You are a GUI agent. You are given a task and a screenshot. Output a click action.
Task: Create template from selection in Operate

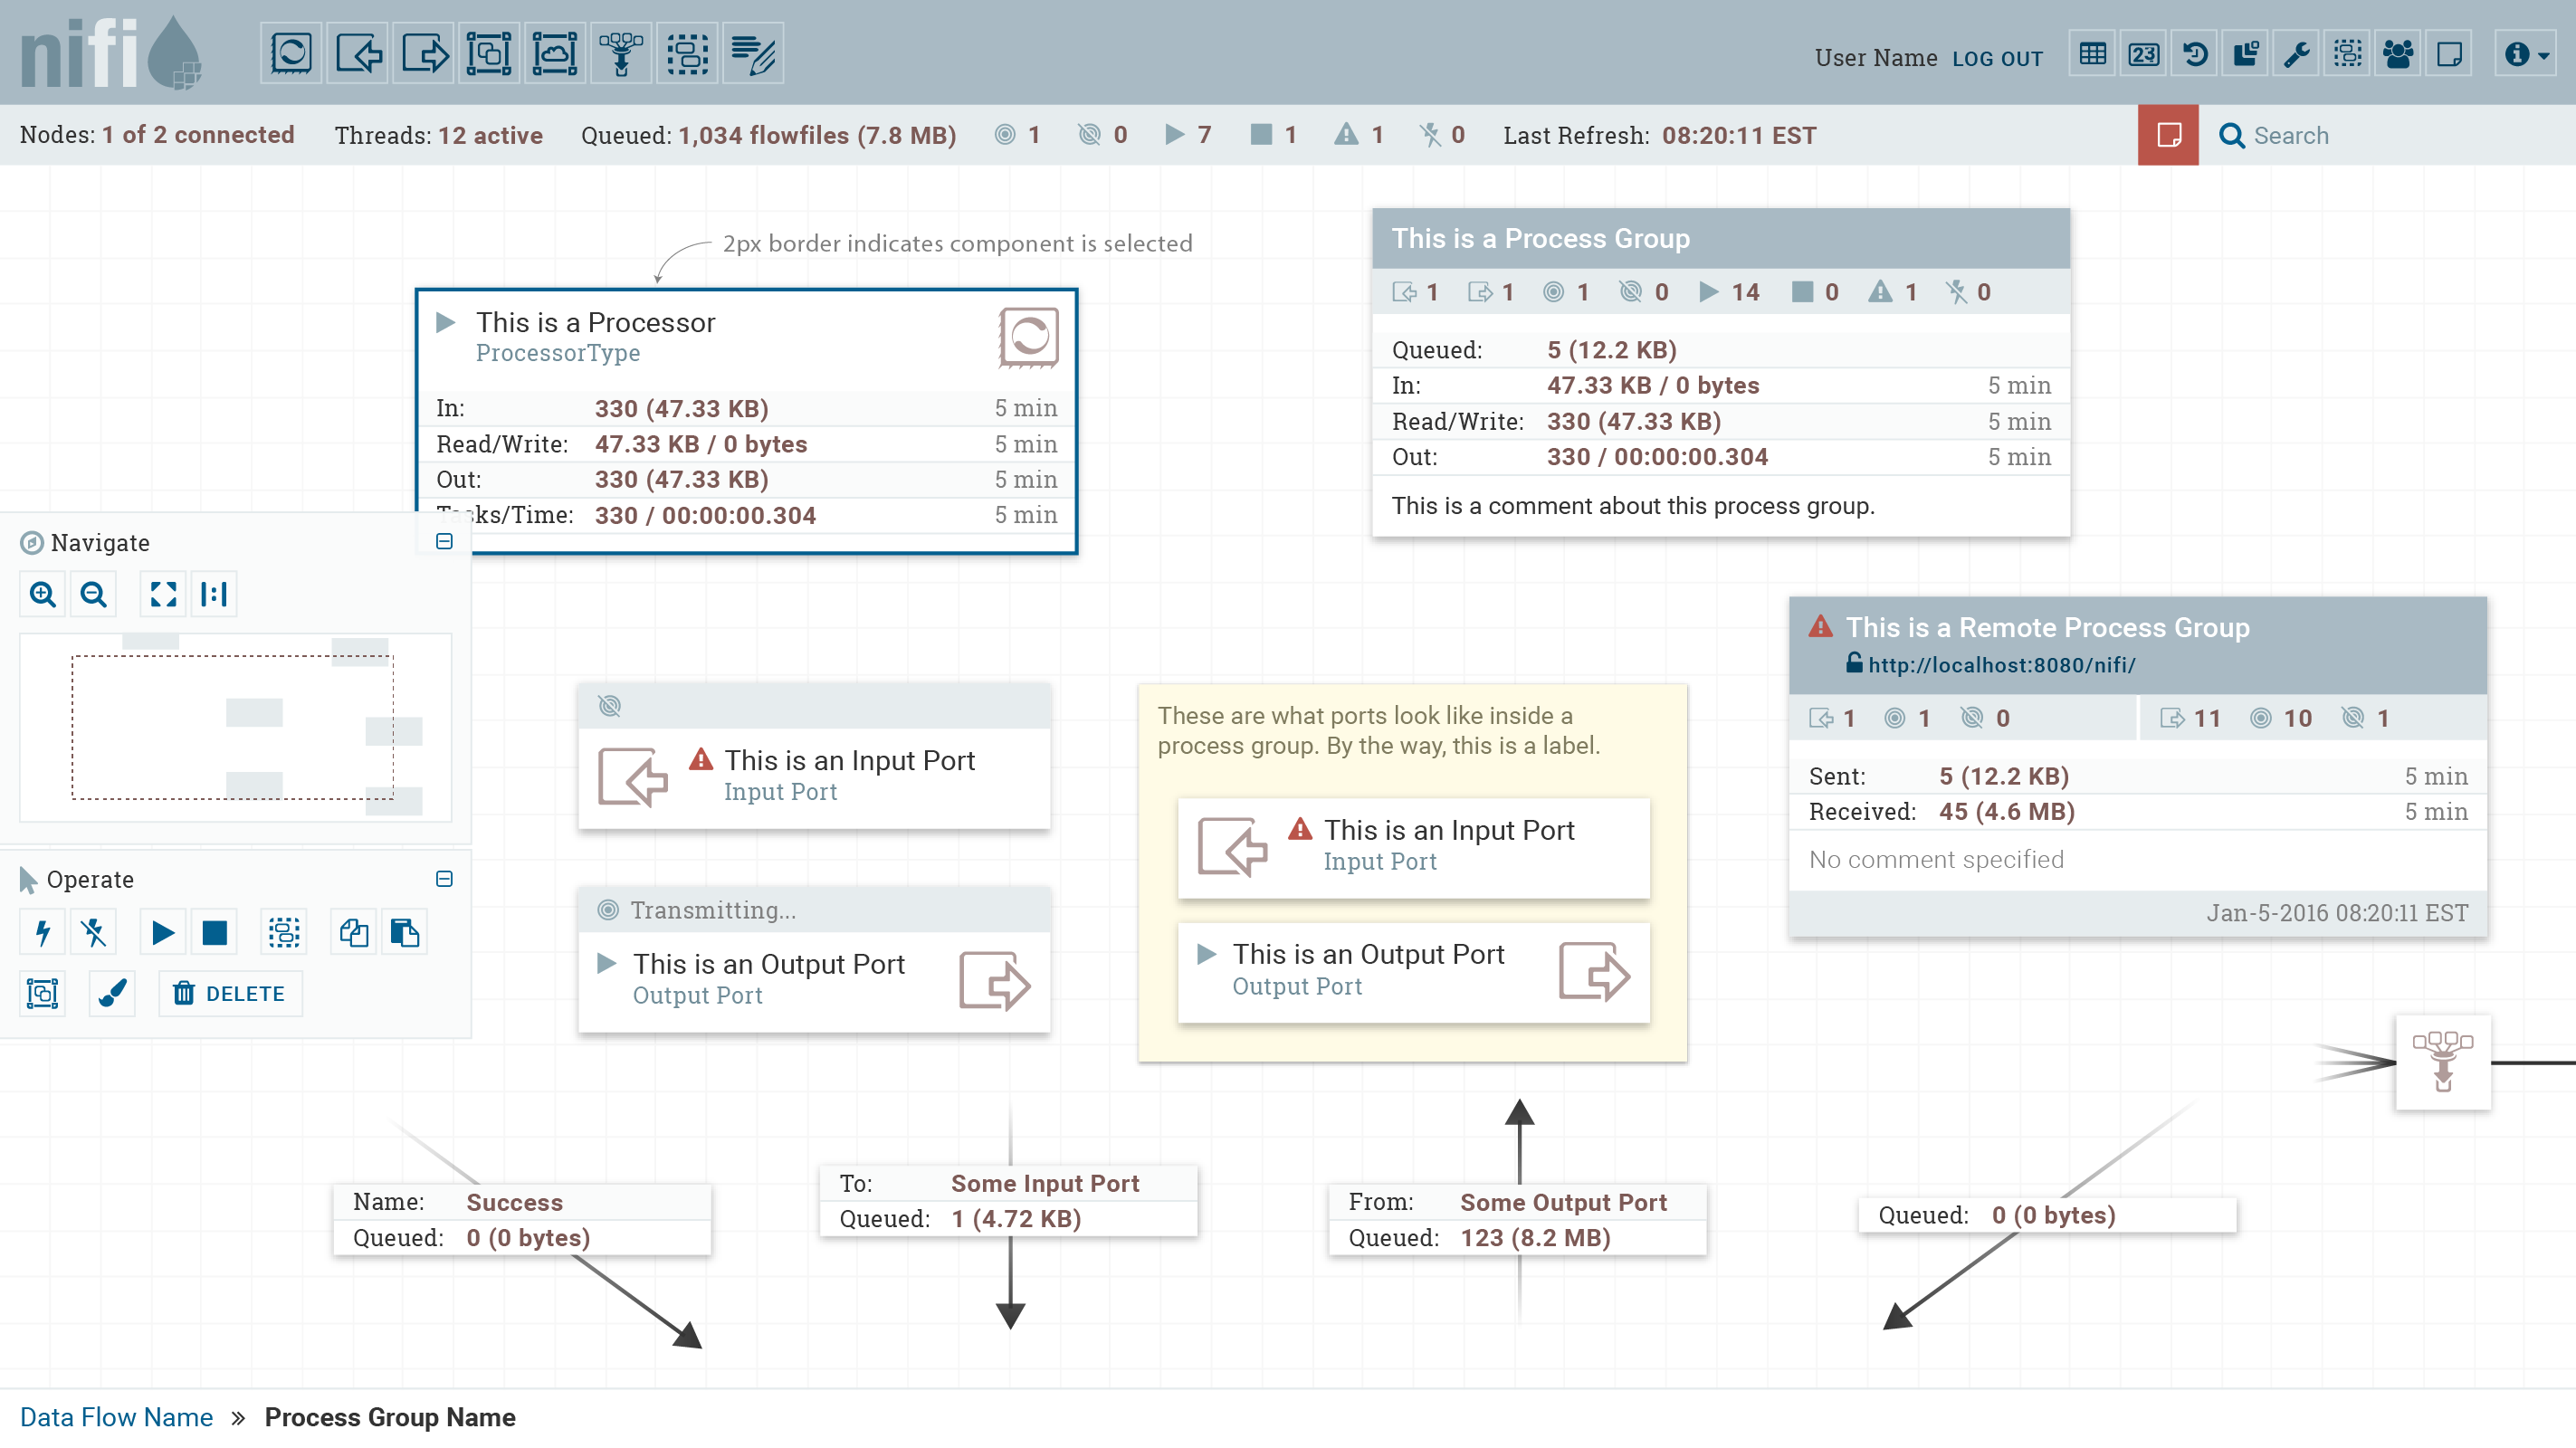284,933
